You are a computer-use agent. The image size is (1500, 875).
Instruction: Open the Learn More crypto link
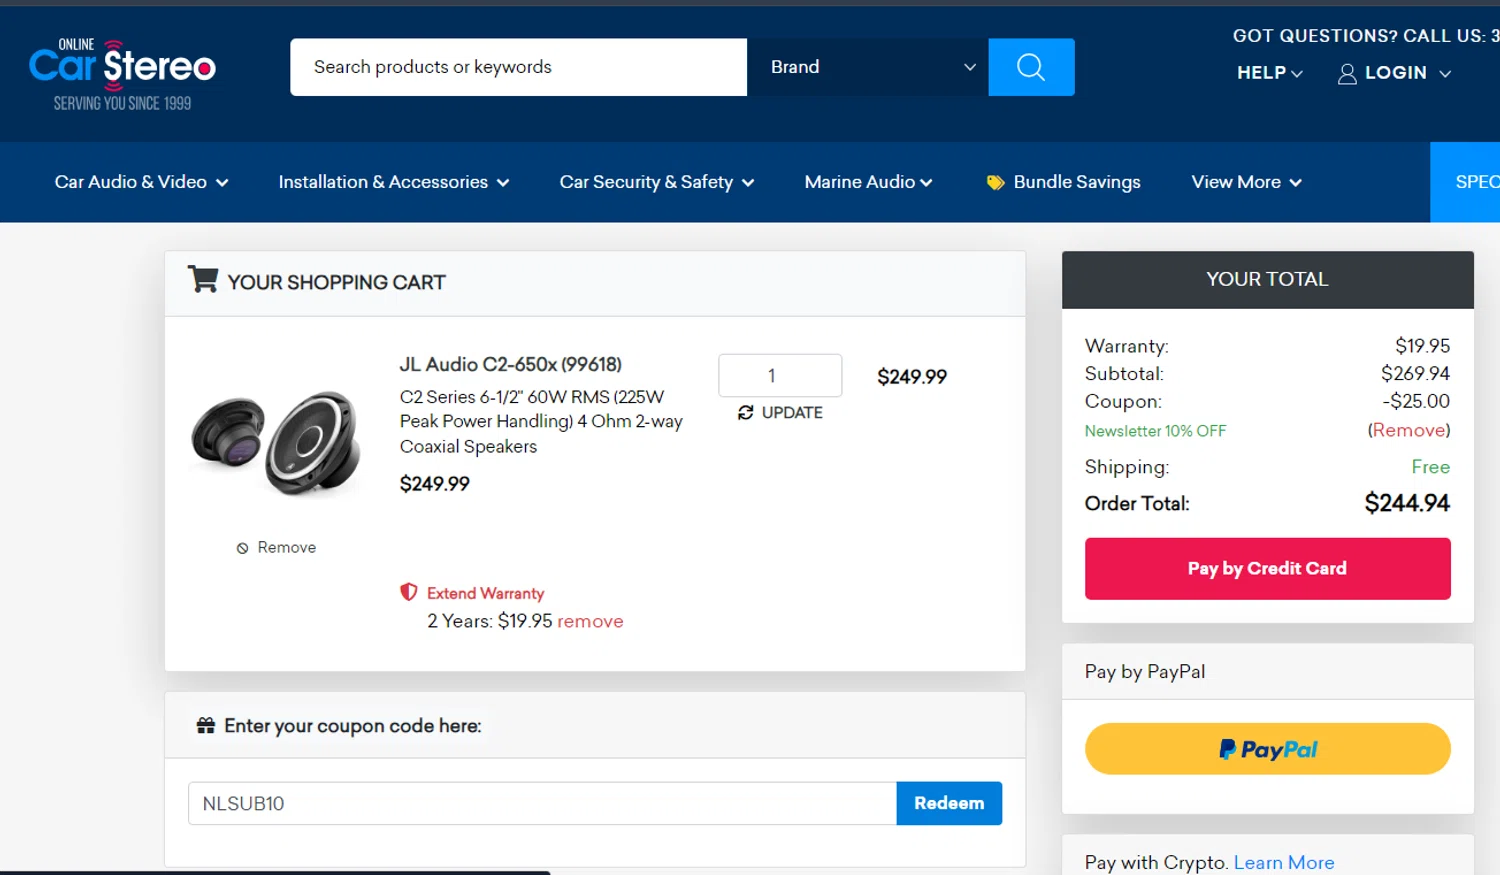click(x=1284, y=862)
